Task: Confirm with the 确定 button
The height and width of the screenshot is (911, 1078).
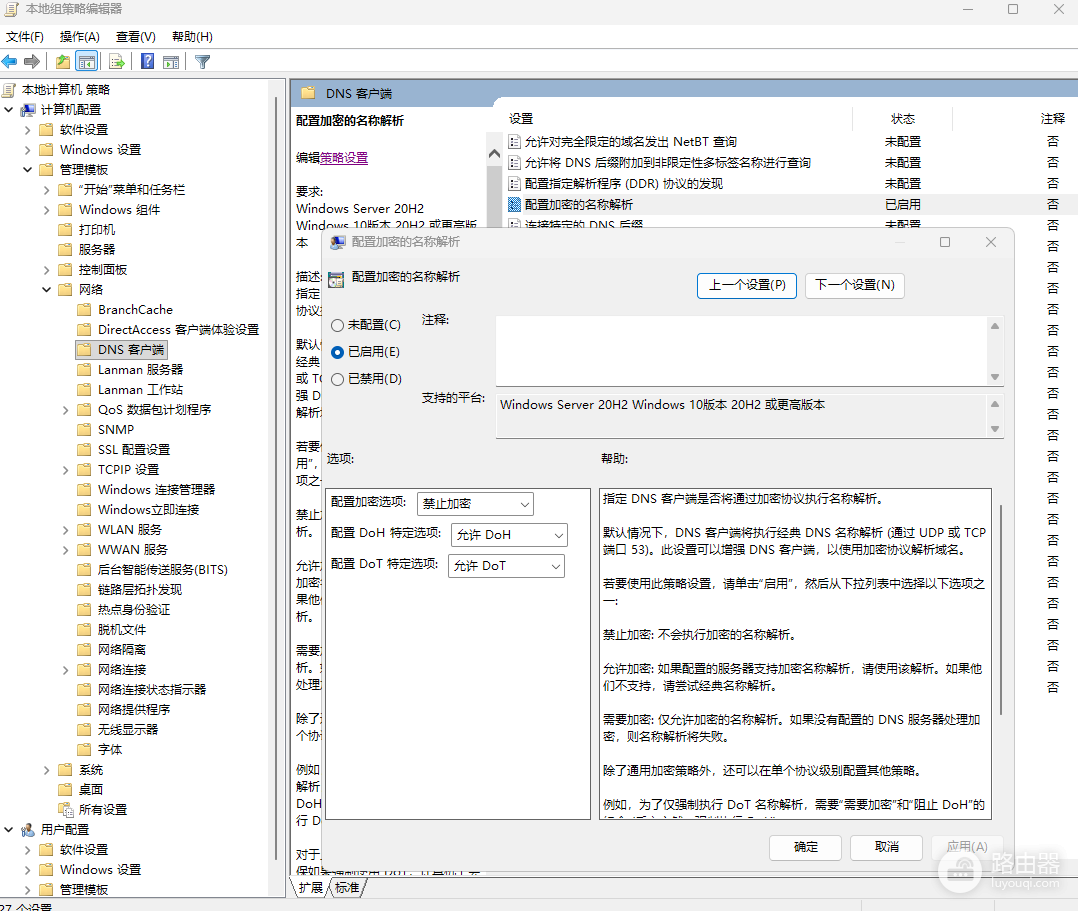Action: coord(806,847)
